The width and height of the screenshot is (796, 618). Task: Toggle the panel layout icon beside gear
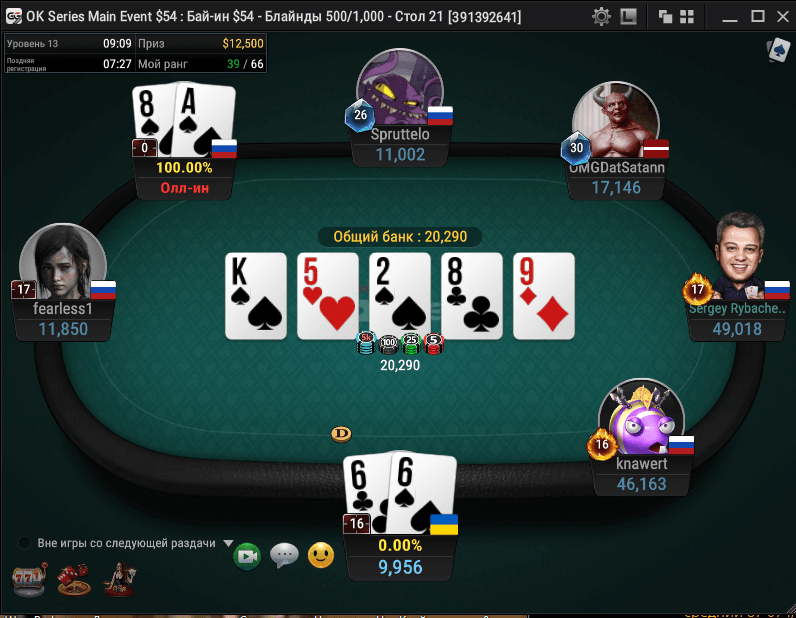click(628, 17)
